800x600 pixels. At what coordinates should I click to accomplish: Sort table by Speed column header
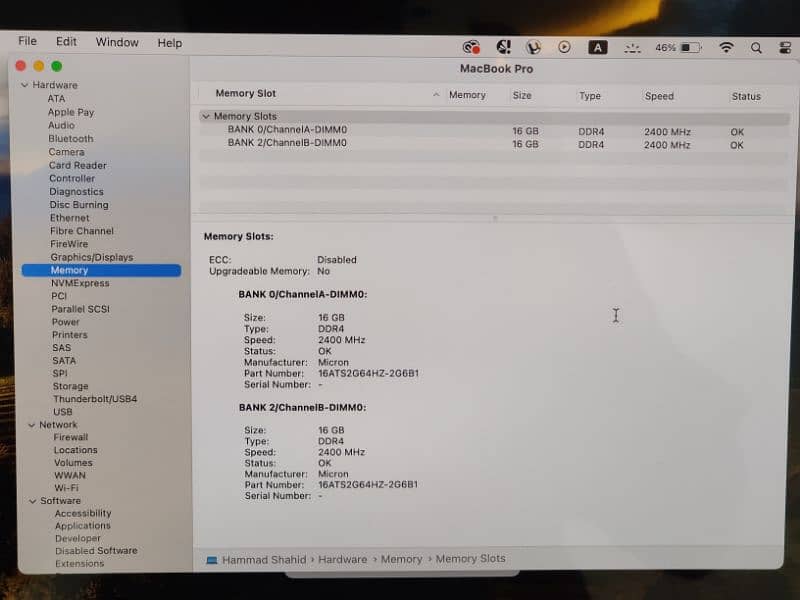(659, 96)
